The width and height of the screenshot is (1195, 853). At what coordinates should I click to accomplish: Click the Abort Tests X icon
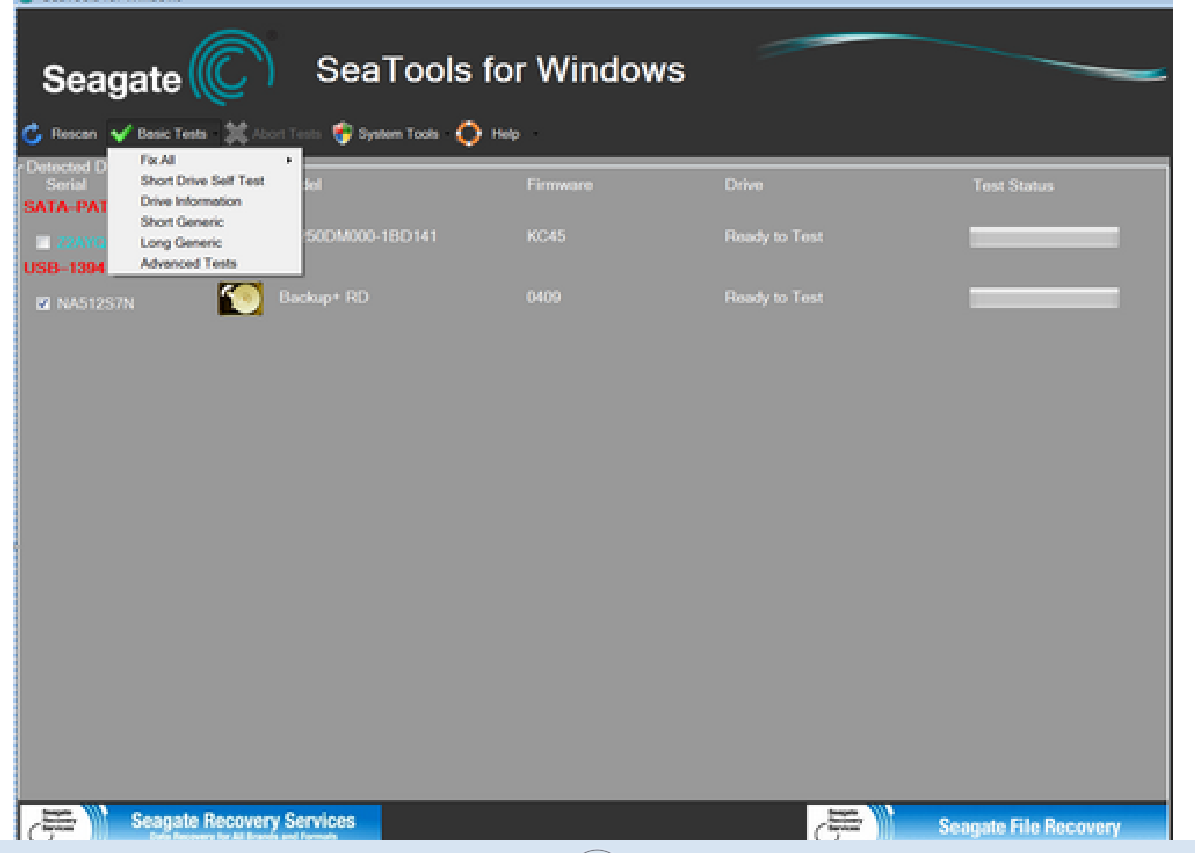236,134
